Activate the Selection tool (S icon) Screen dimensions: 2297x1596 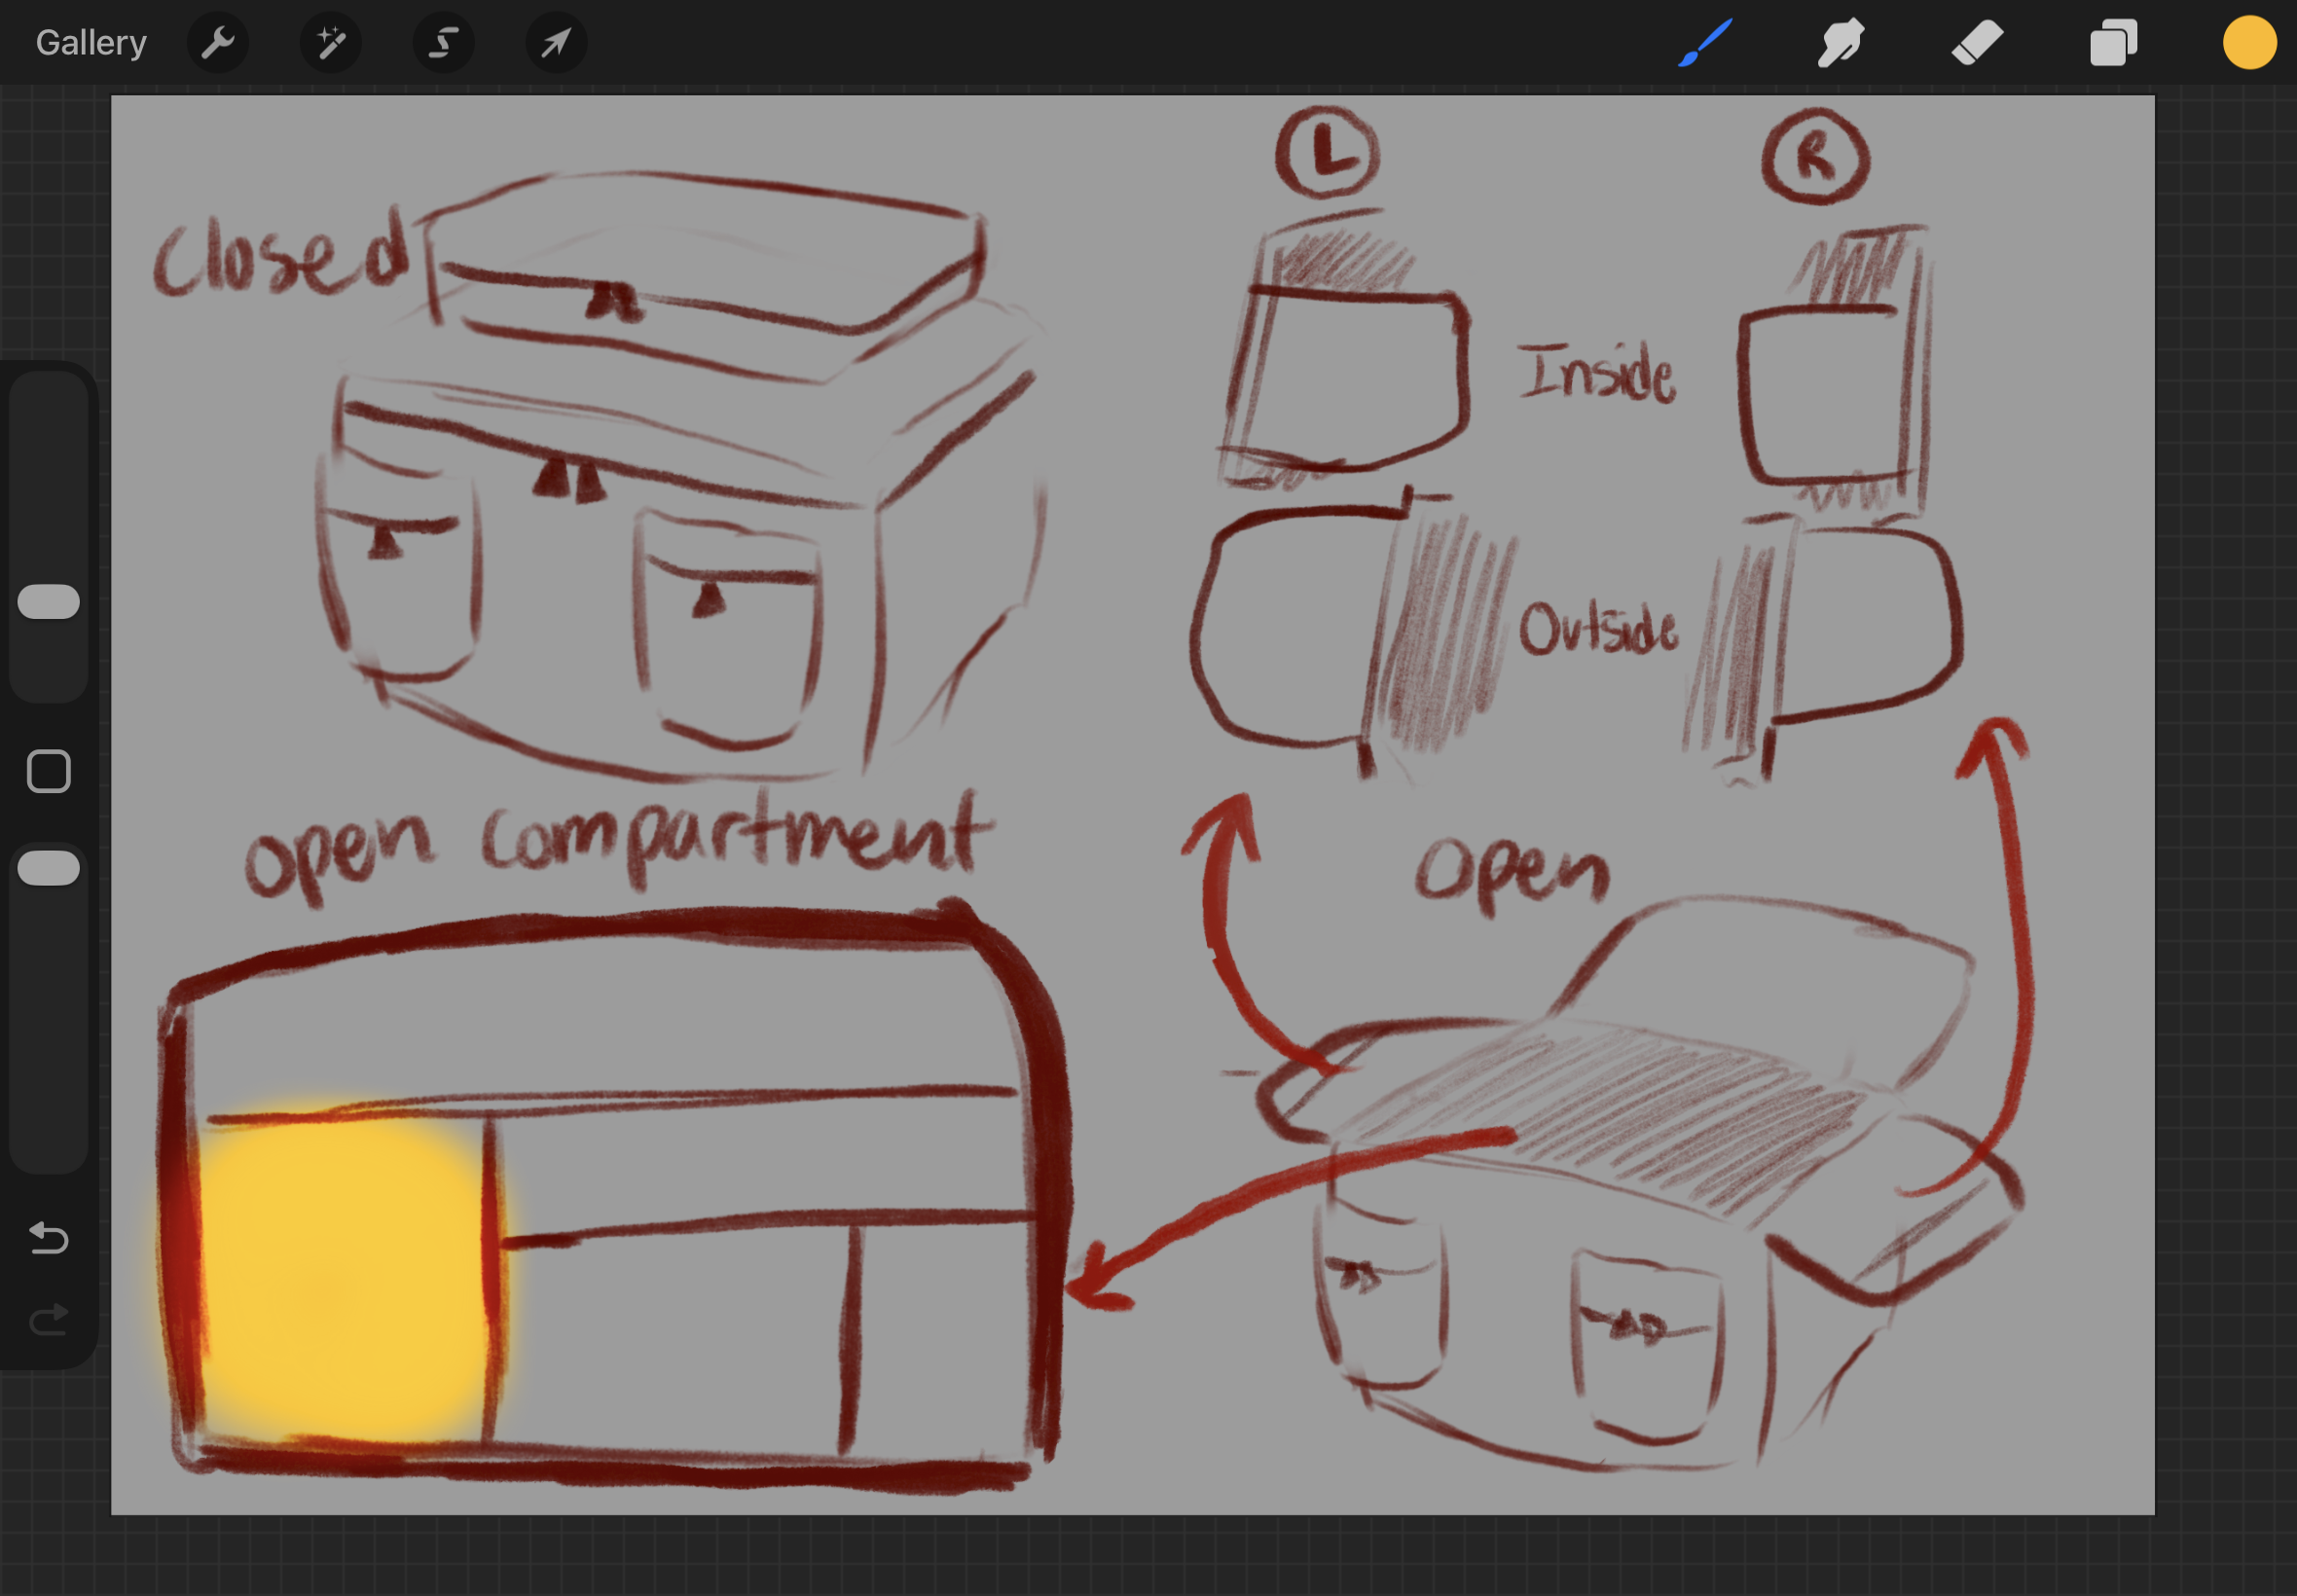pyautogui.click(x=444, y=43)
